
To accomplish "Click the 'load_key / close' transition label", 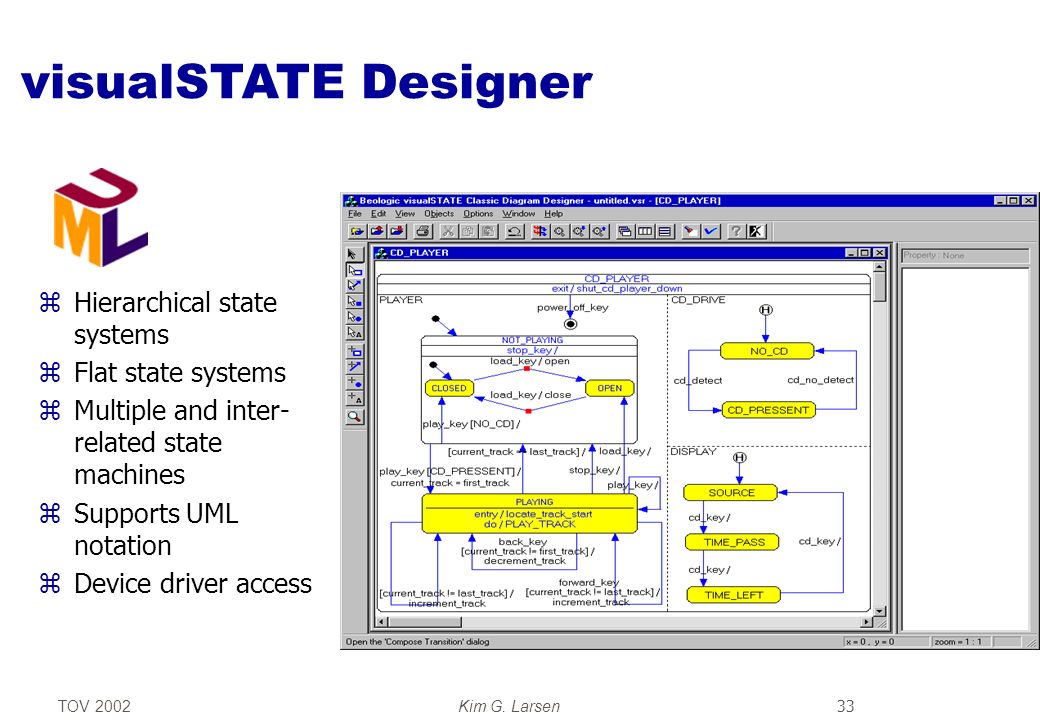I will click(x=531, y=394).
